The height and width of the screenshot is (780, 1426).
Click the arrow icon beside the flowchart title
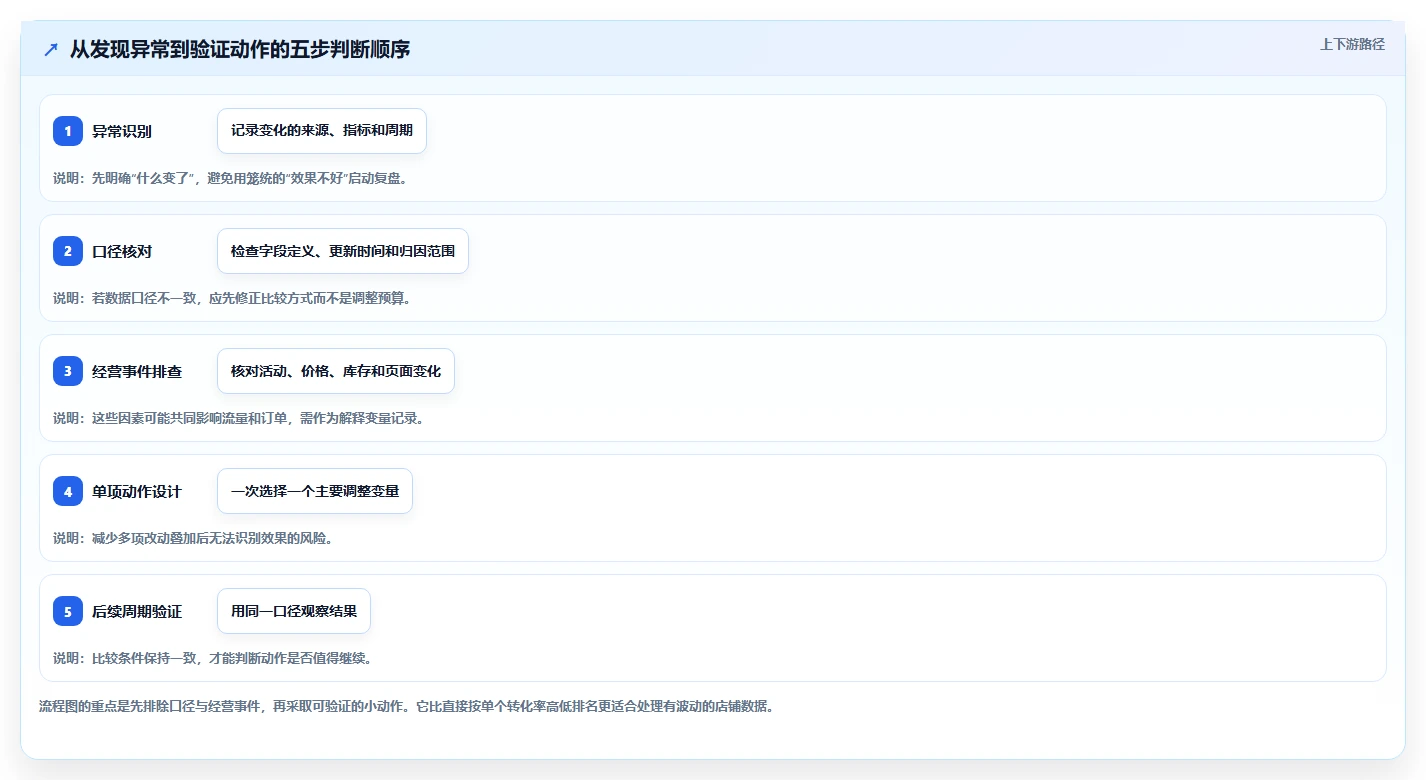[51, 49]
